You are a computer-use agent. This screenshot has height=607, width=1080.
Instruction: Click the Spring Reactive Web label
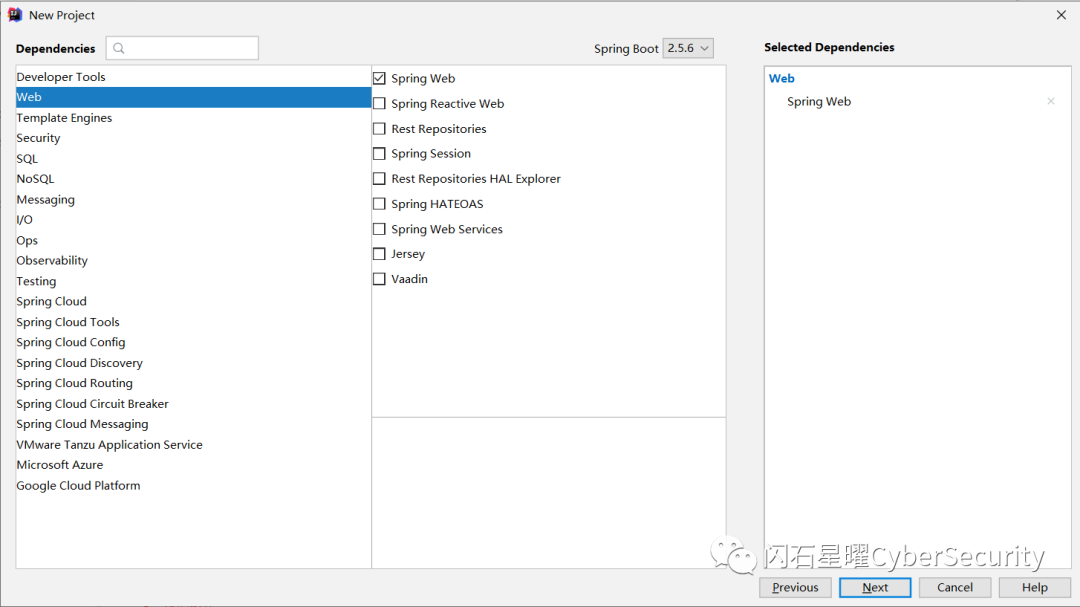pos(448,103)
